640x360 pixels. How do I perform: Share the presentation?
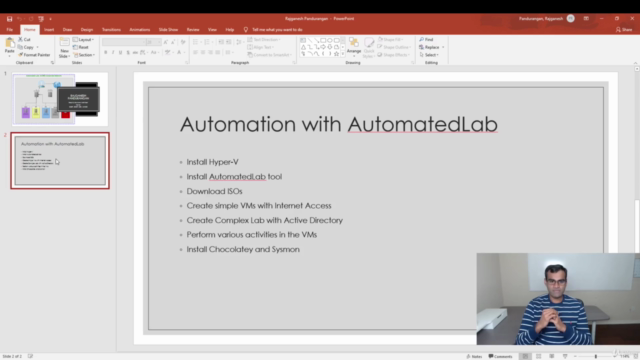(624, 30)
